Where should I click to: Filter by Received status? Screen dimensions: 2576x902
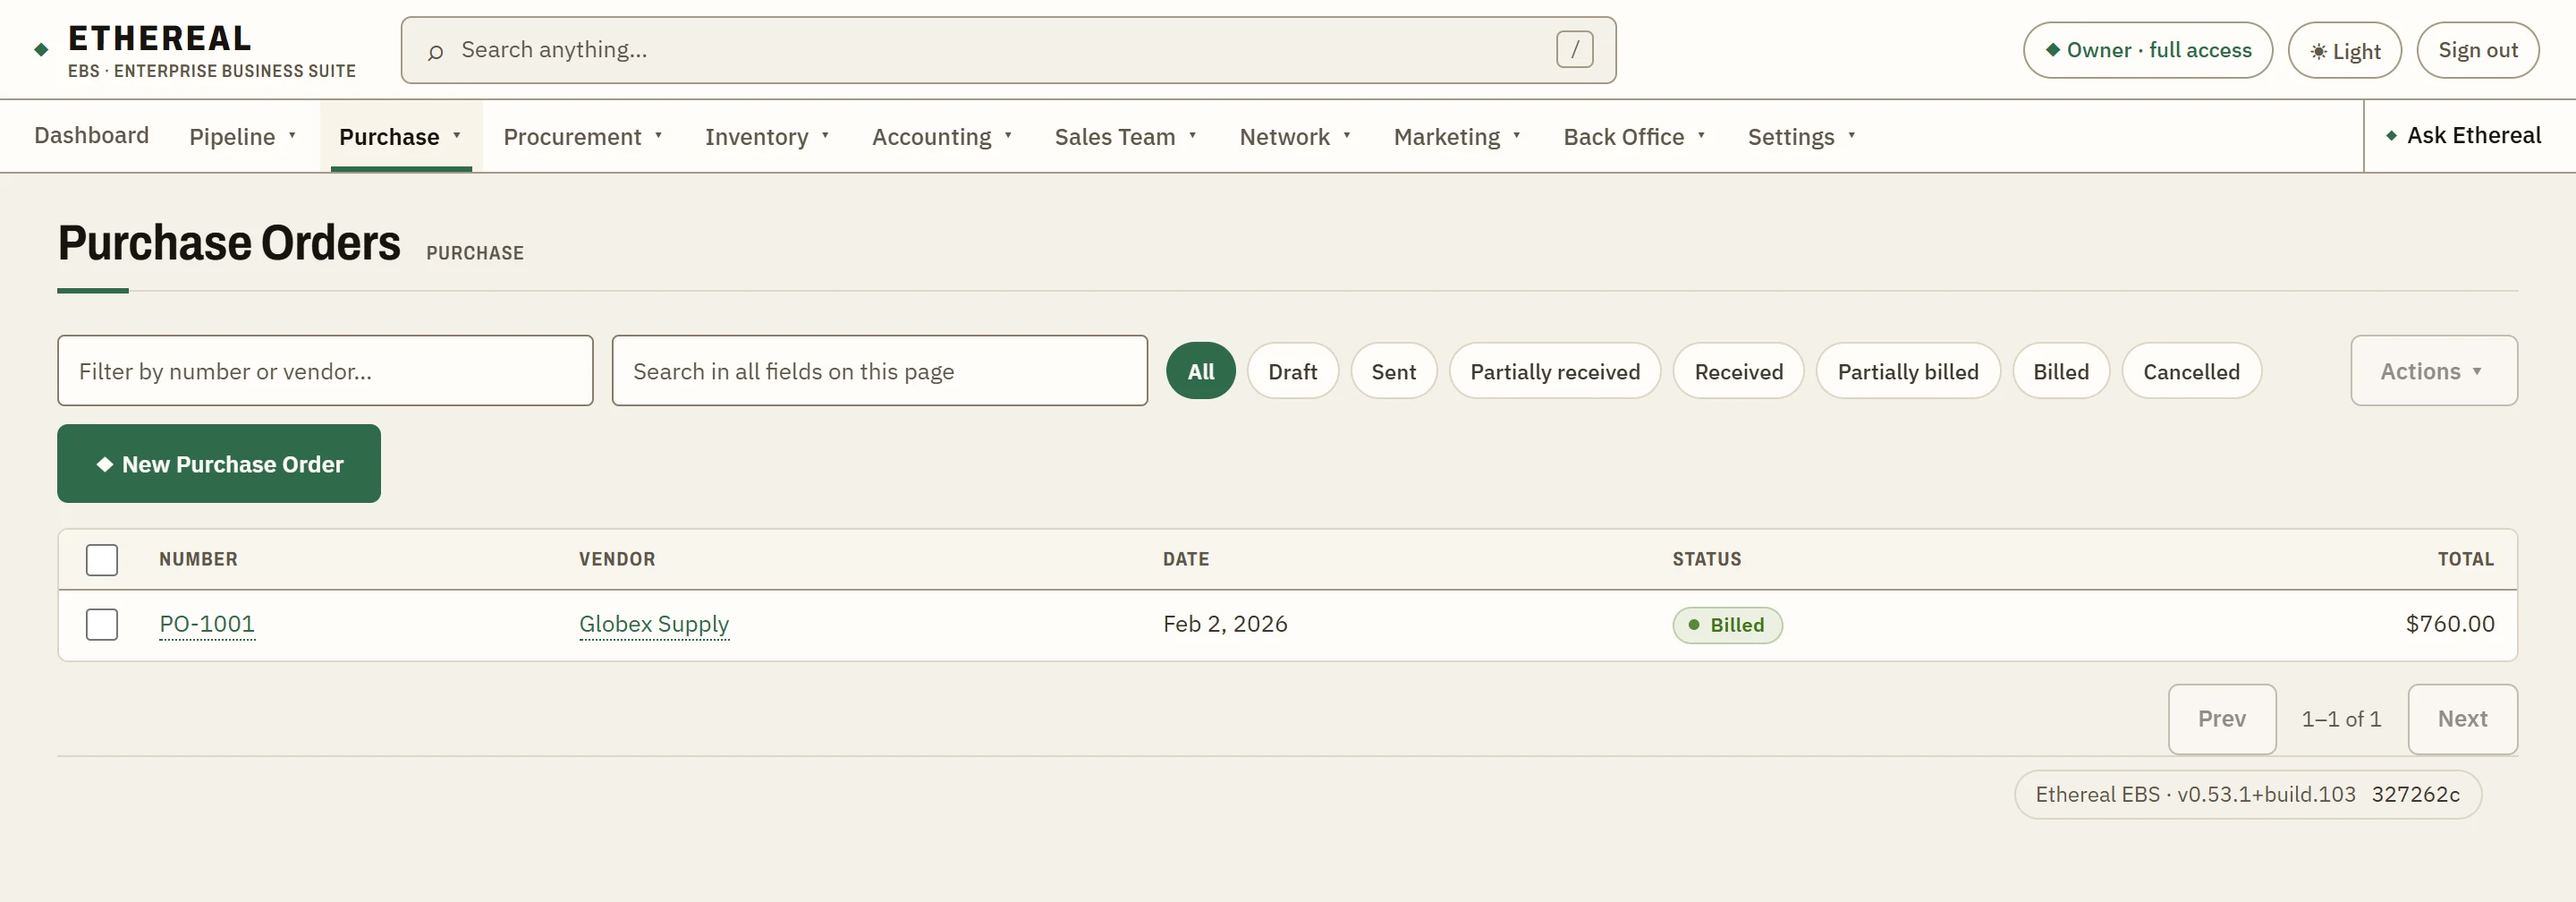point(1738,371)
